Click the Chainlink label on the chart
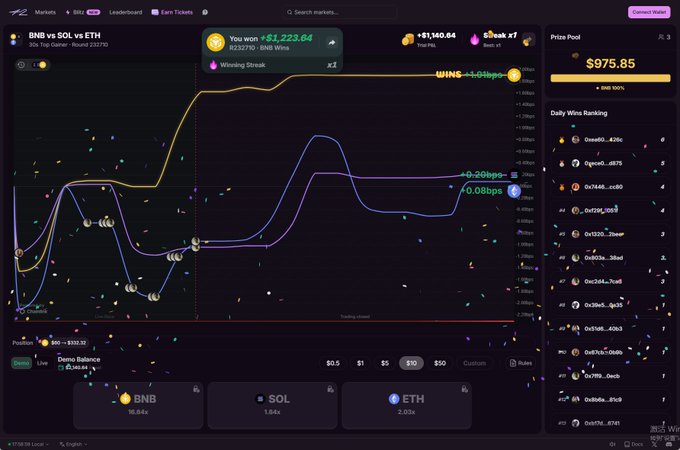The height and width of the screenshot is (450, 680). click(33, 311)
